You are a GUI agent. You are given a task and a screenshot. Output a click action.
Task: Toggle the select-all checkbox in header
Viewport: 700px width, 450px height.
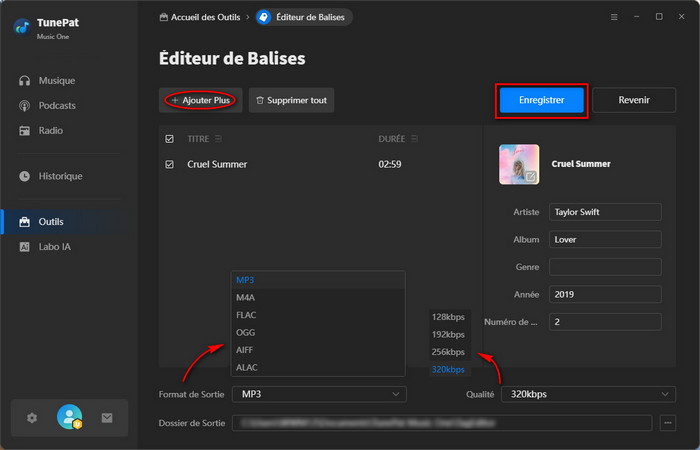click(170, 139)
